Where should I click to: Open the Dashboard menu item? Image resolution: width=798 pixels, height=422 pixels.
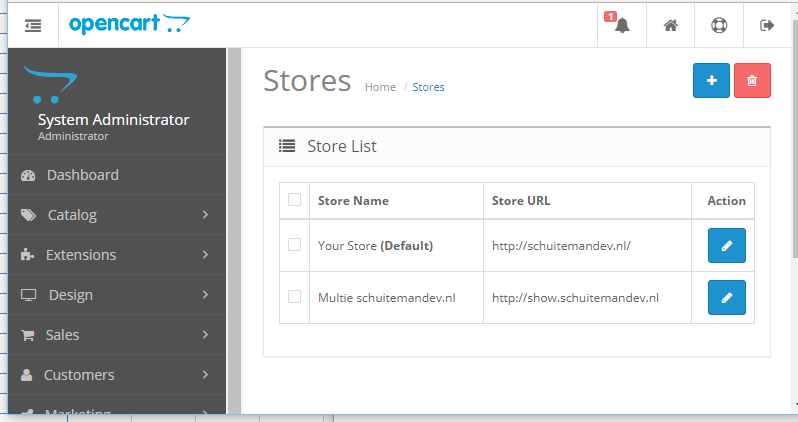click(117, 175)
